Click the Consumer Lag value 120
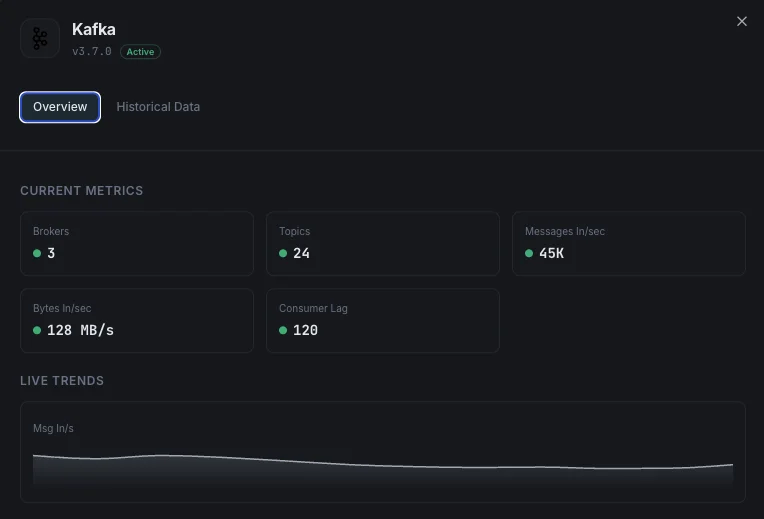 click(306, 330)
